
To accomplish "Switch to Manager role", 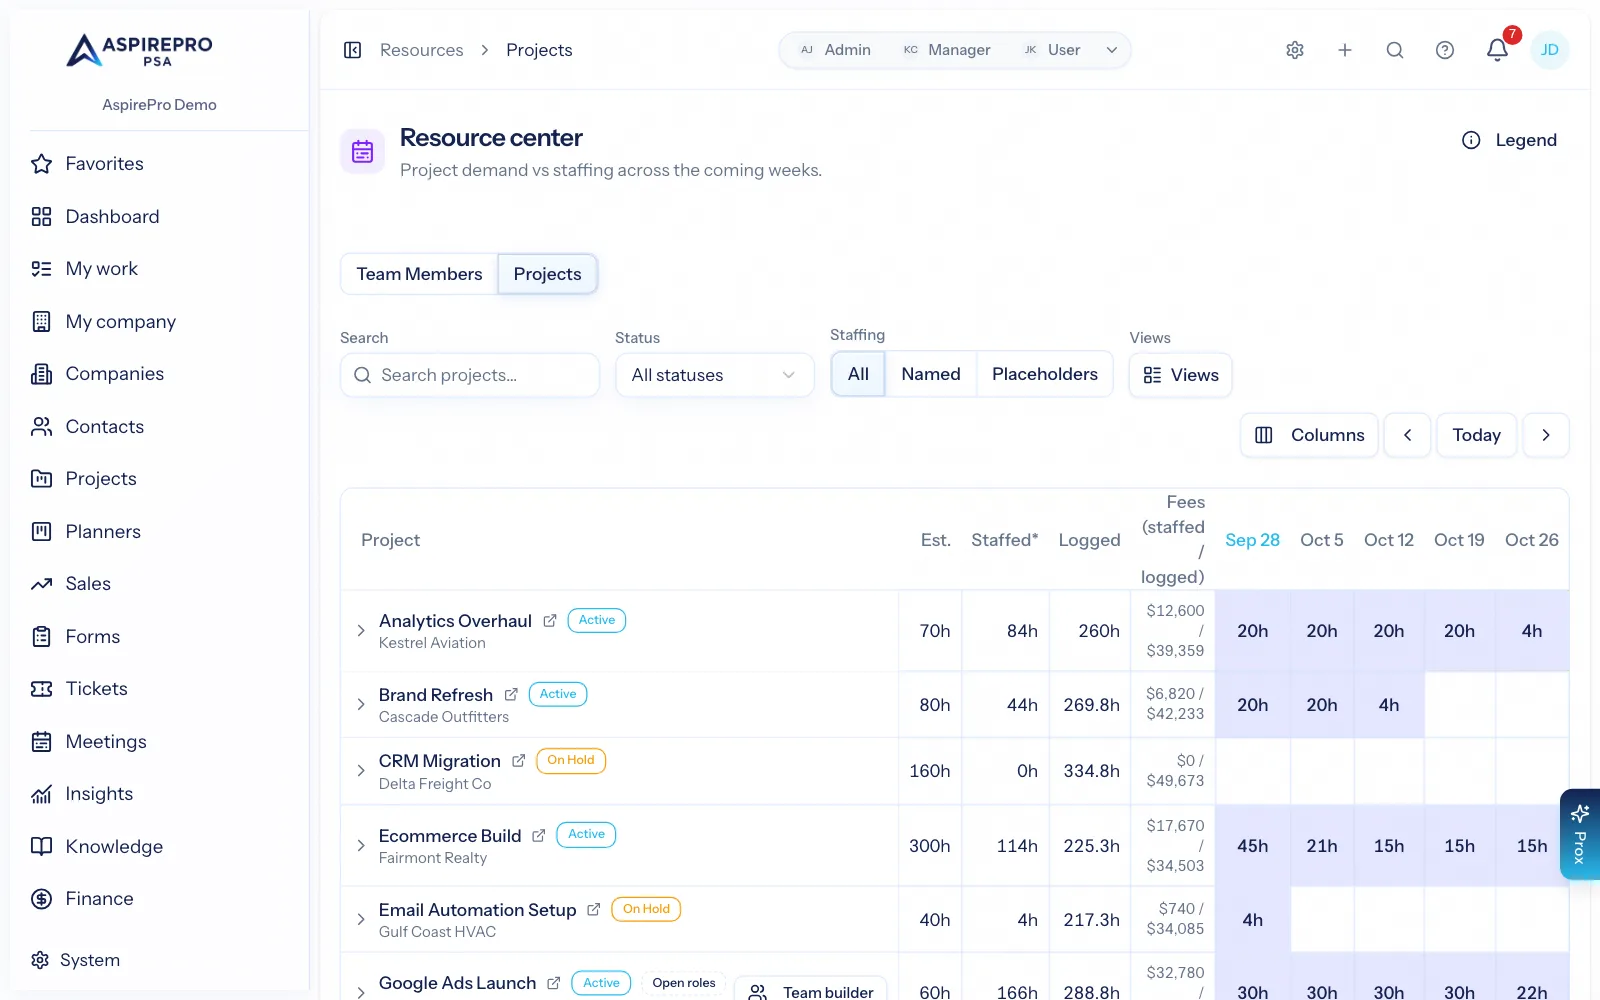I will [x=947, y=50].
